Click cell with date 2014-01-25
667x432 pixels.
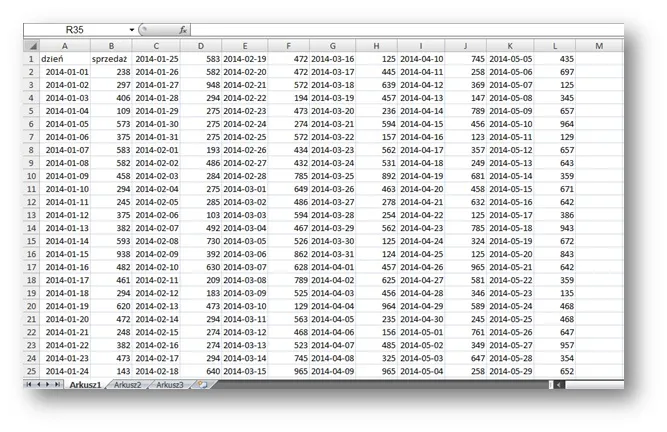(156, 59)
